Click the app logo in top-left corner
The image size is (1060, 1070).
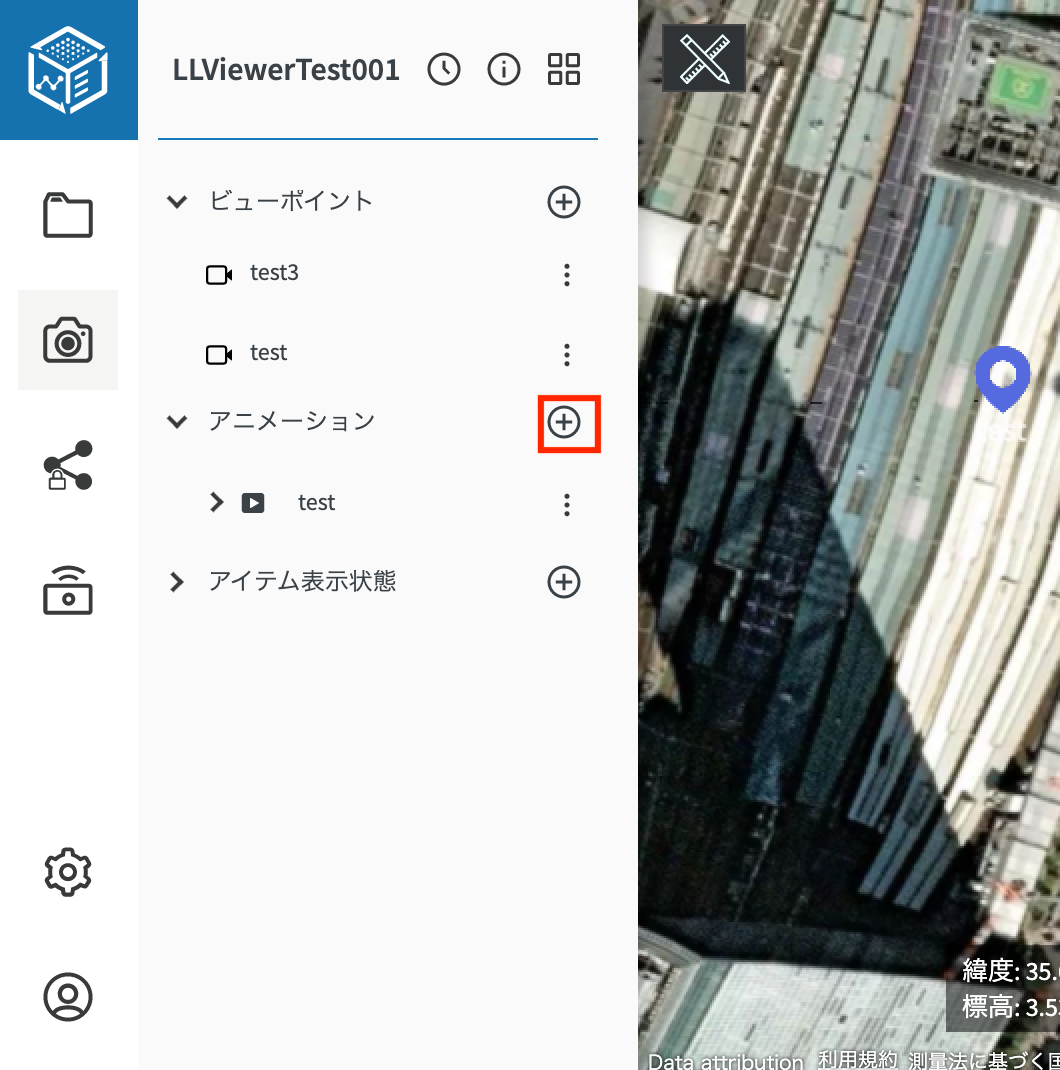(x=68, y=70)
